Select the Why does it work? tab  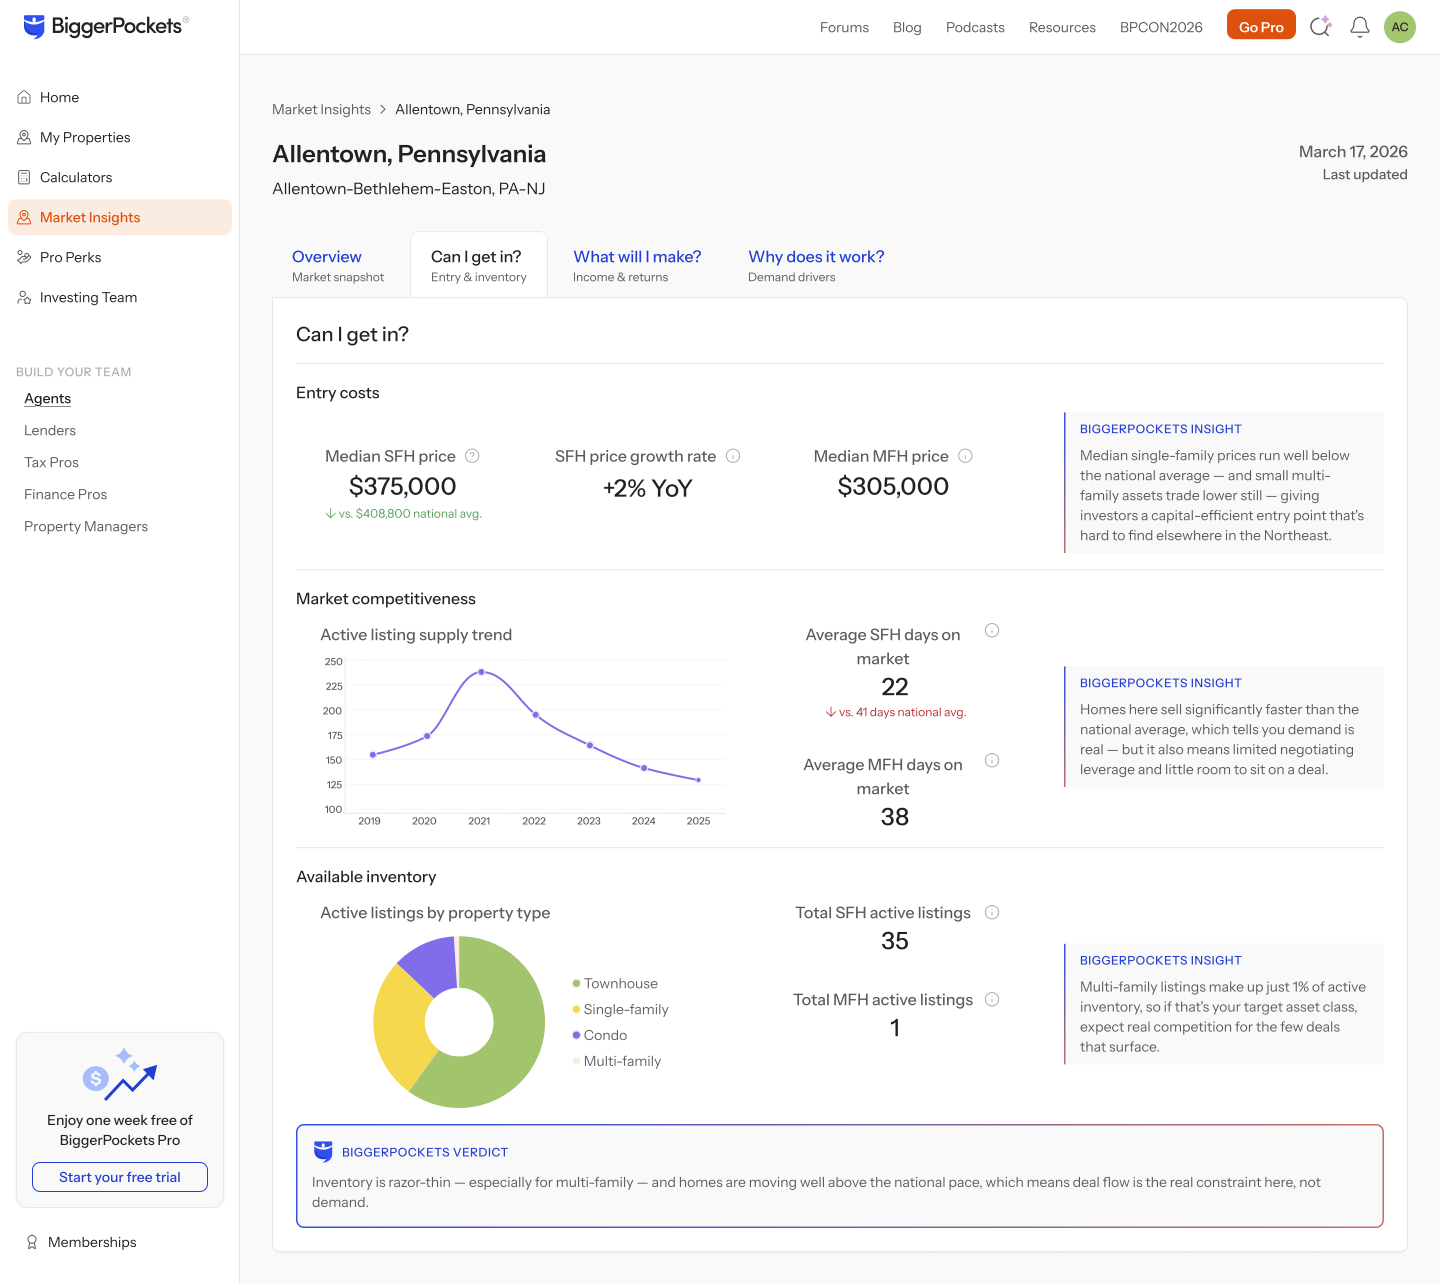click(x=816, y=265)
